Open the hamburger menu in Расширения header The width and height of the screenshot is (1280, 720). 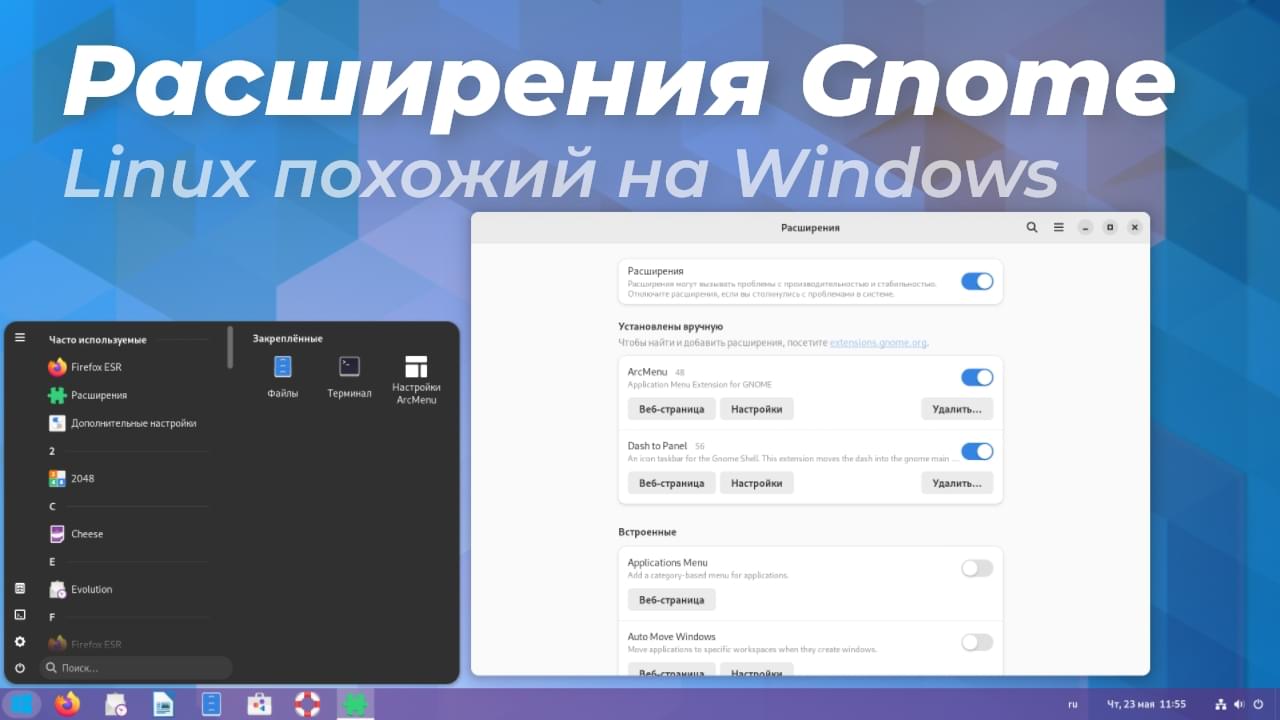[x=1058, y=227]
